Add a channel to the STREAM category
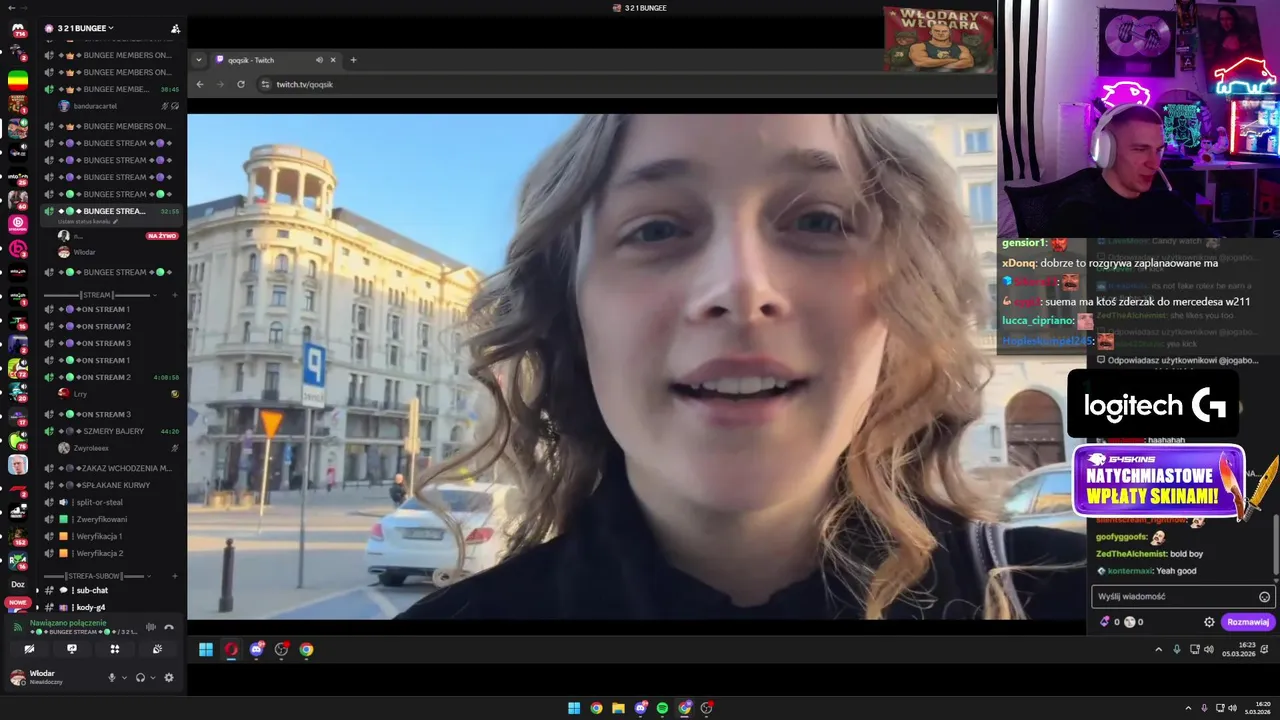This screenshot has width=1280, height=720. [x=175, y=295]
